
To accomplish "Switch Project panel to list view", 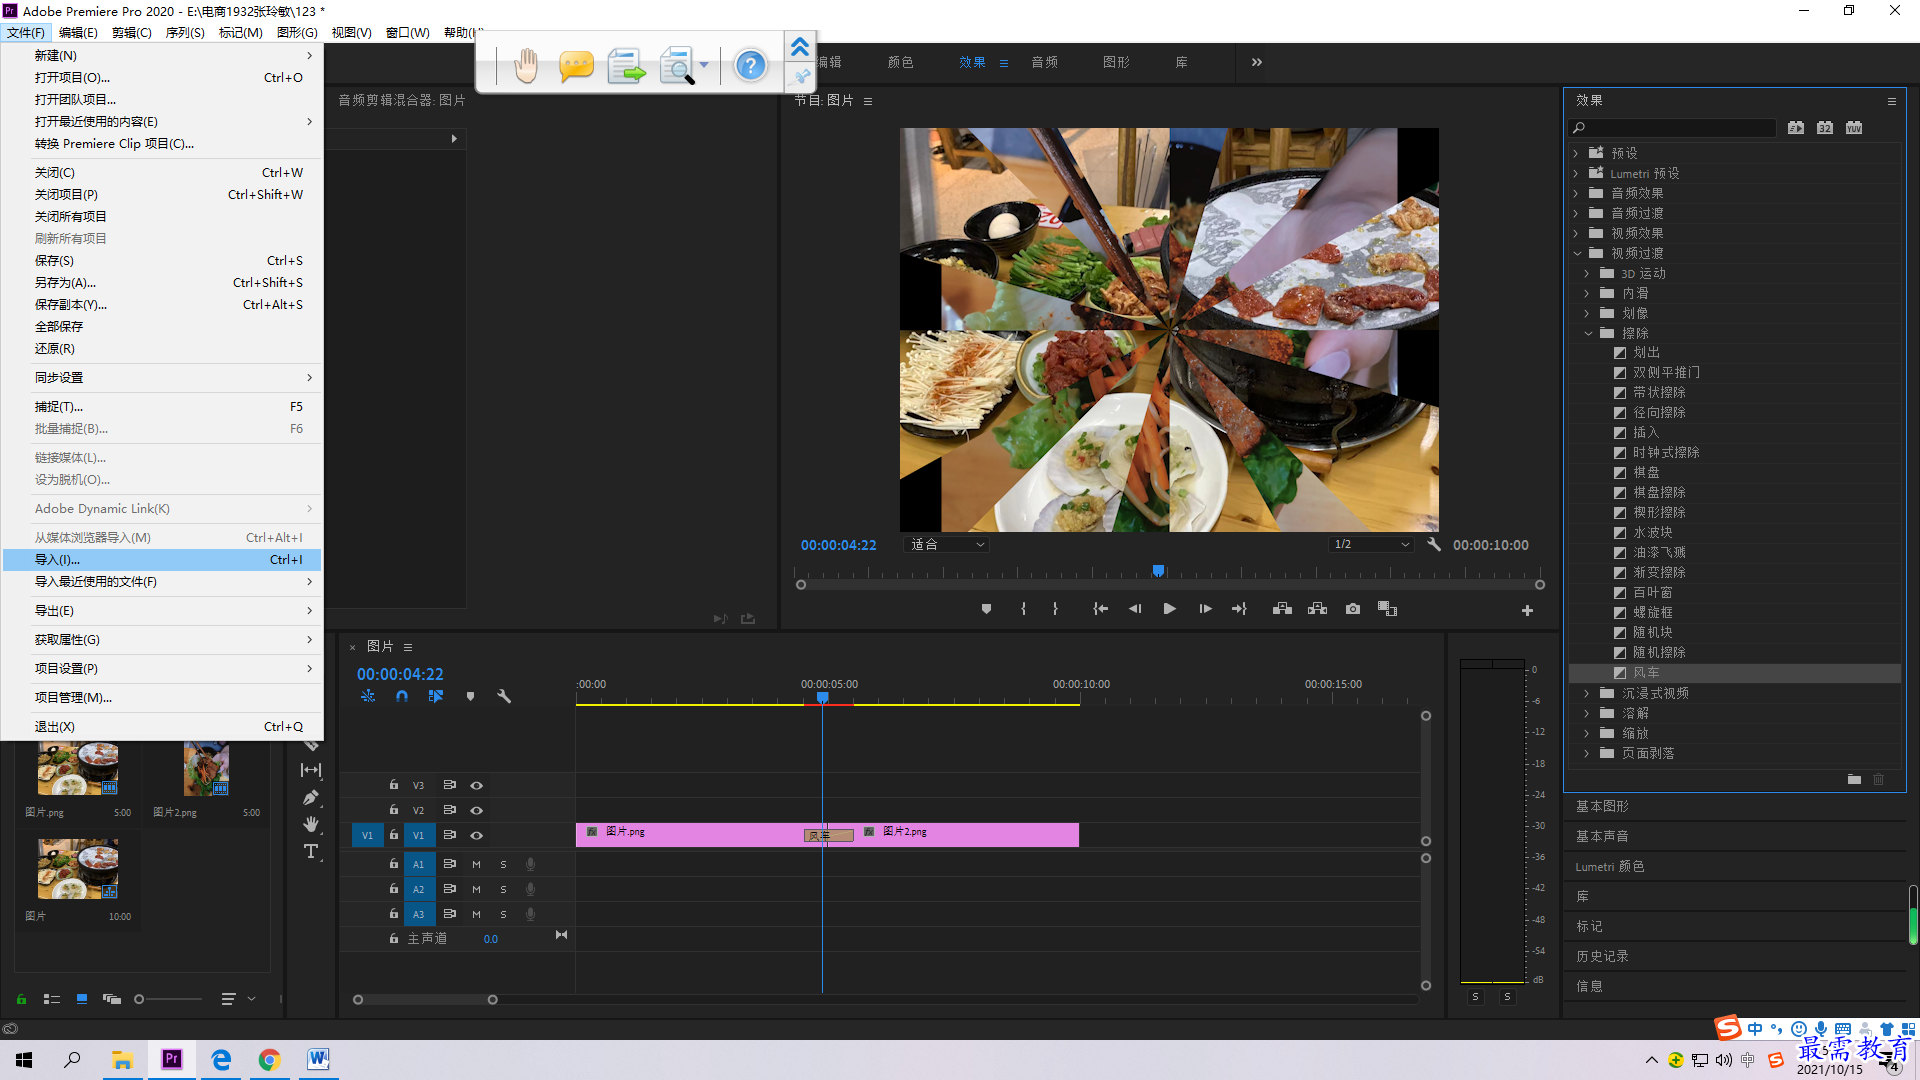I will click(52, 998).
